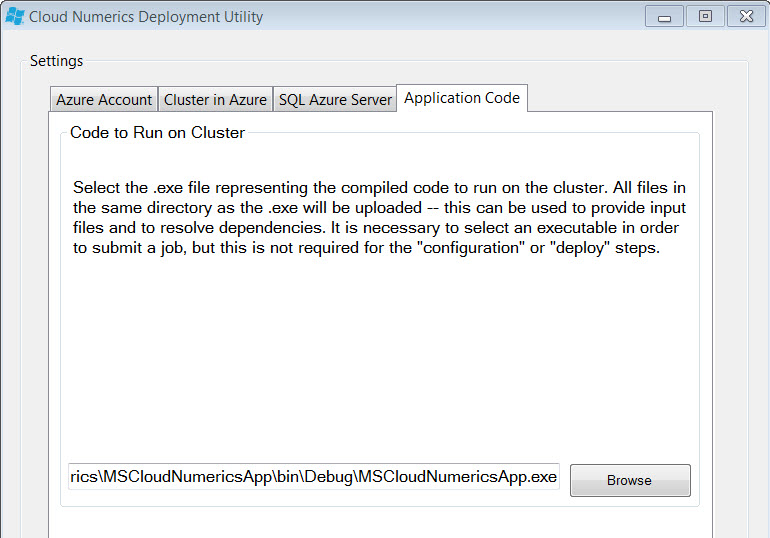Image resolution: width=770 pixels, height=538 pixels.
Task: Close the Cloud Numerics Deployment Utility
Action: coord(746,17)
